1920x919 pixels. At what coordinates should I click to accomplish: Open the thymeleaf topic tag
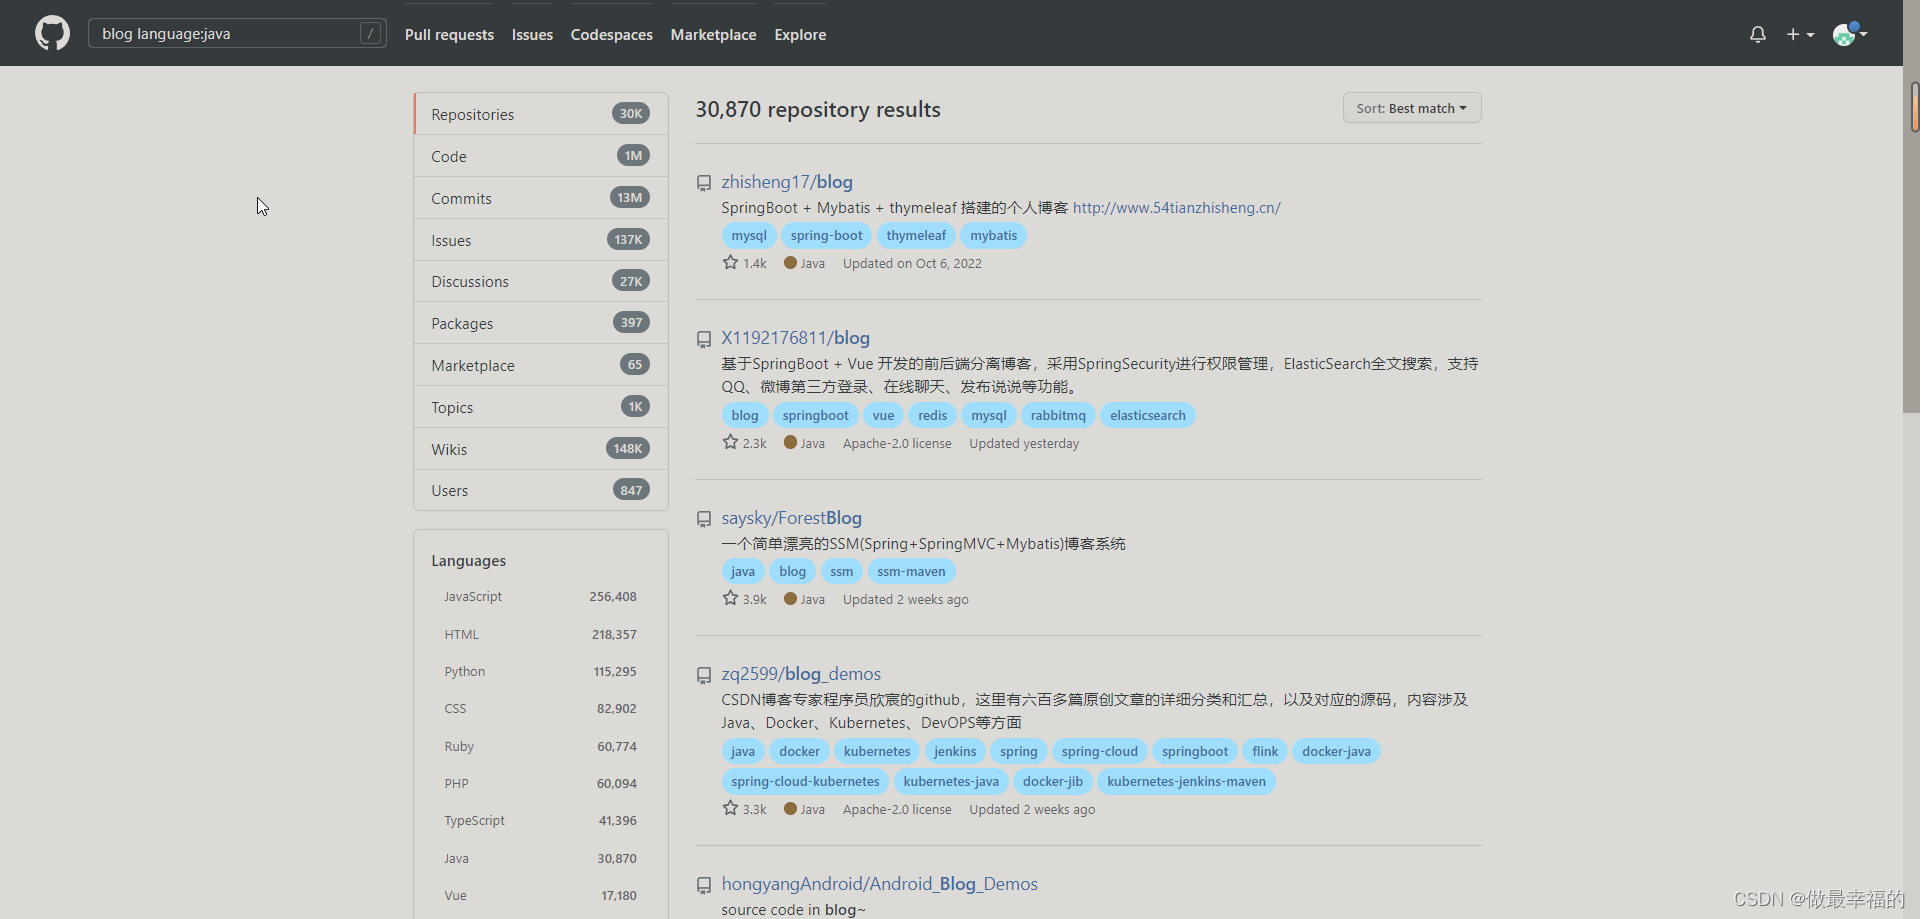click(916, 236)
